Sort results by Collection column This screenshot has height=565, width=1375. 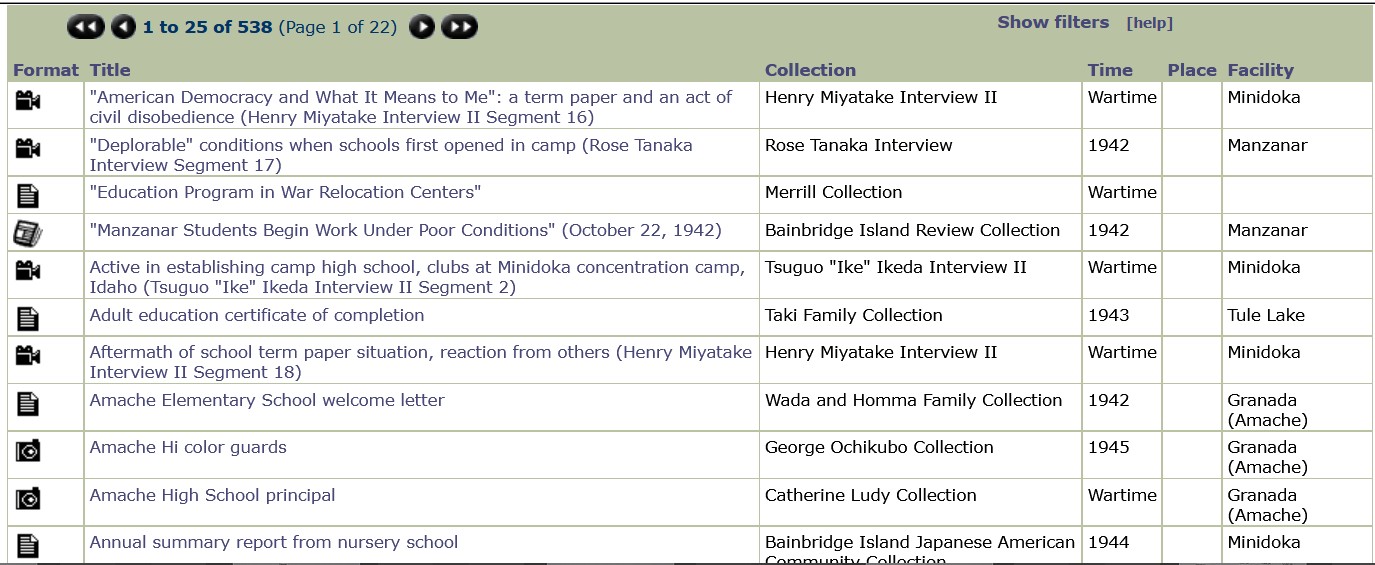(x=810, y=70)
